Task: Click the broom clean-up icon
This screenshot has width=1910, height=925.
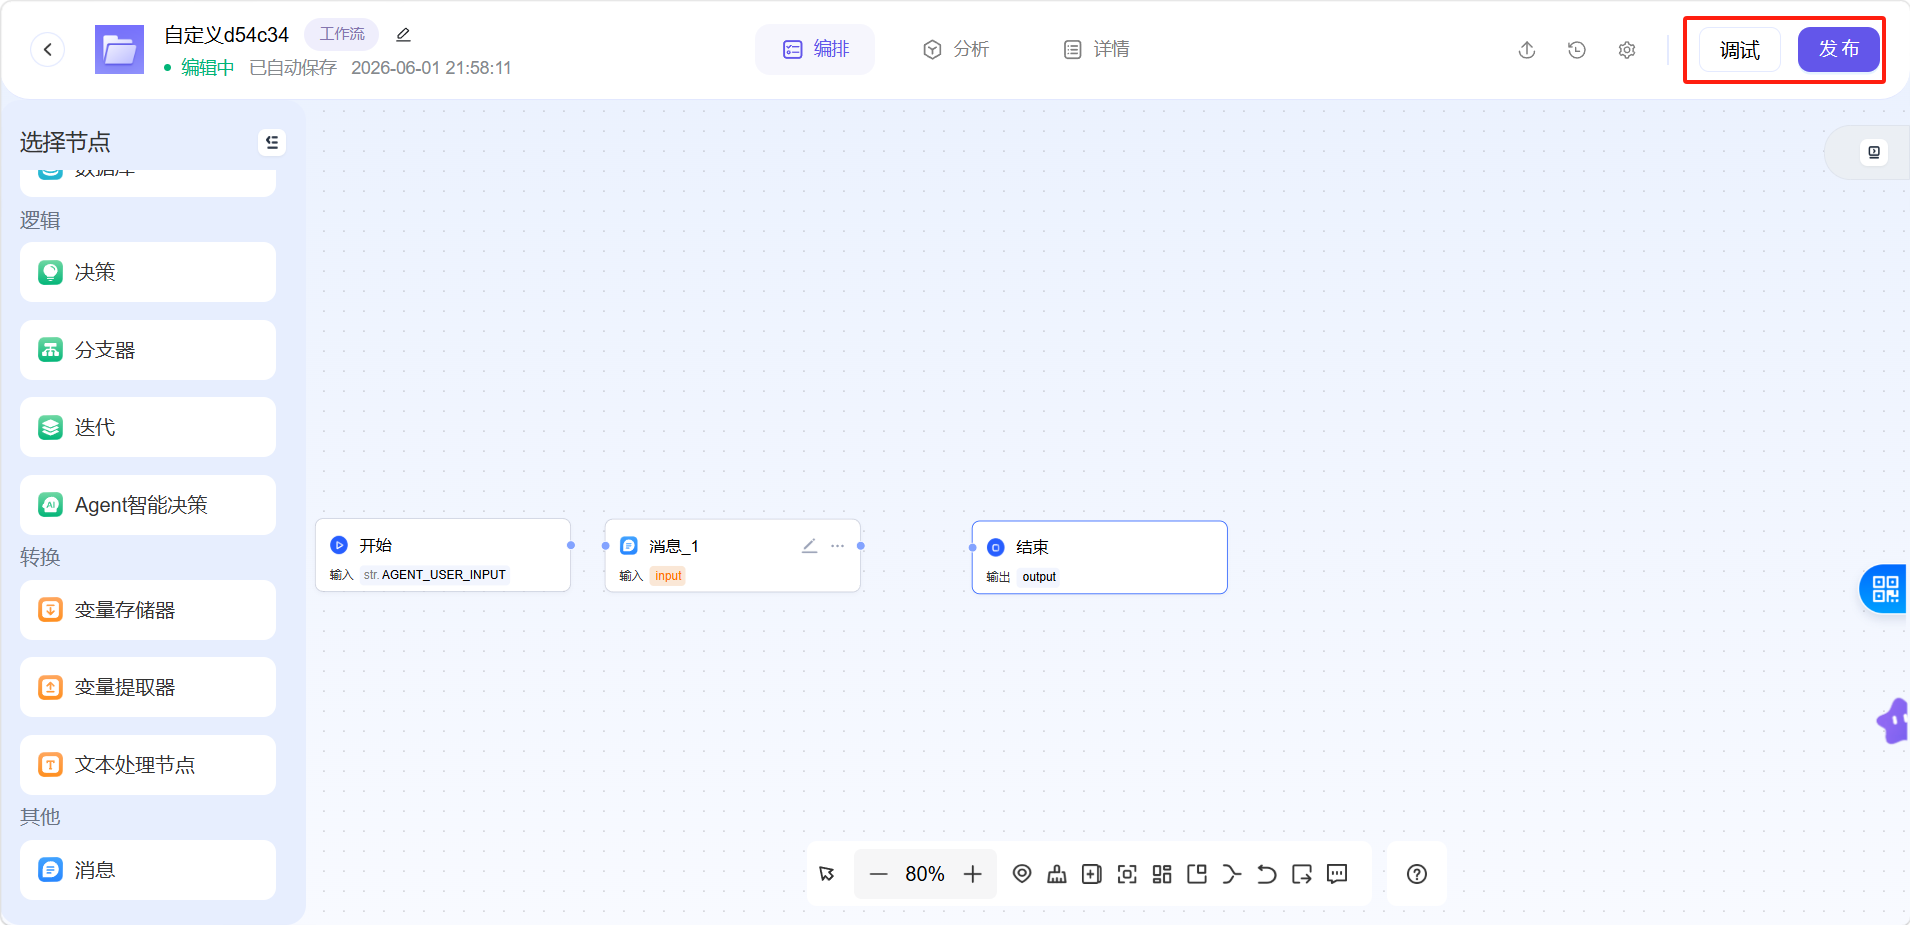Action: coord(1057,874)
